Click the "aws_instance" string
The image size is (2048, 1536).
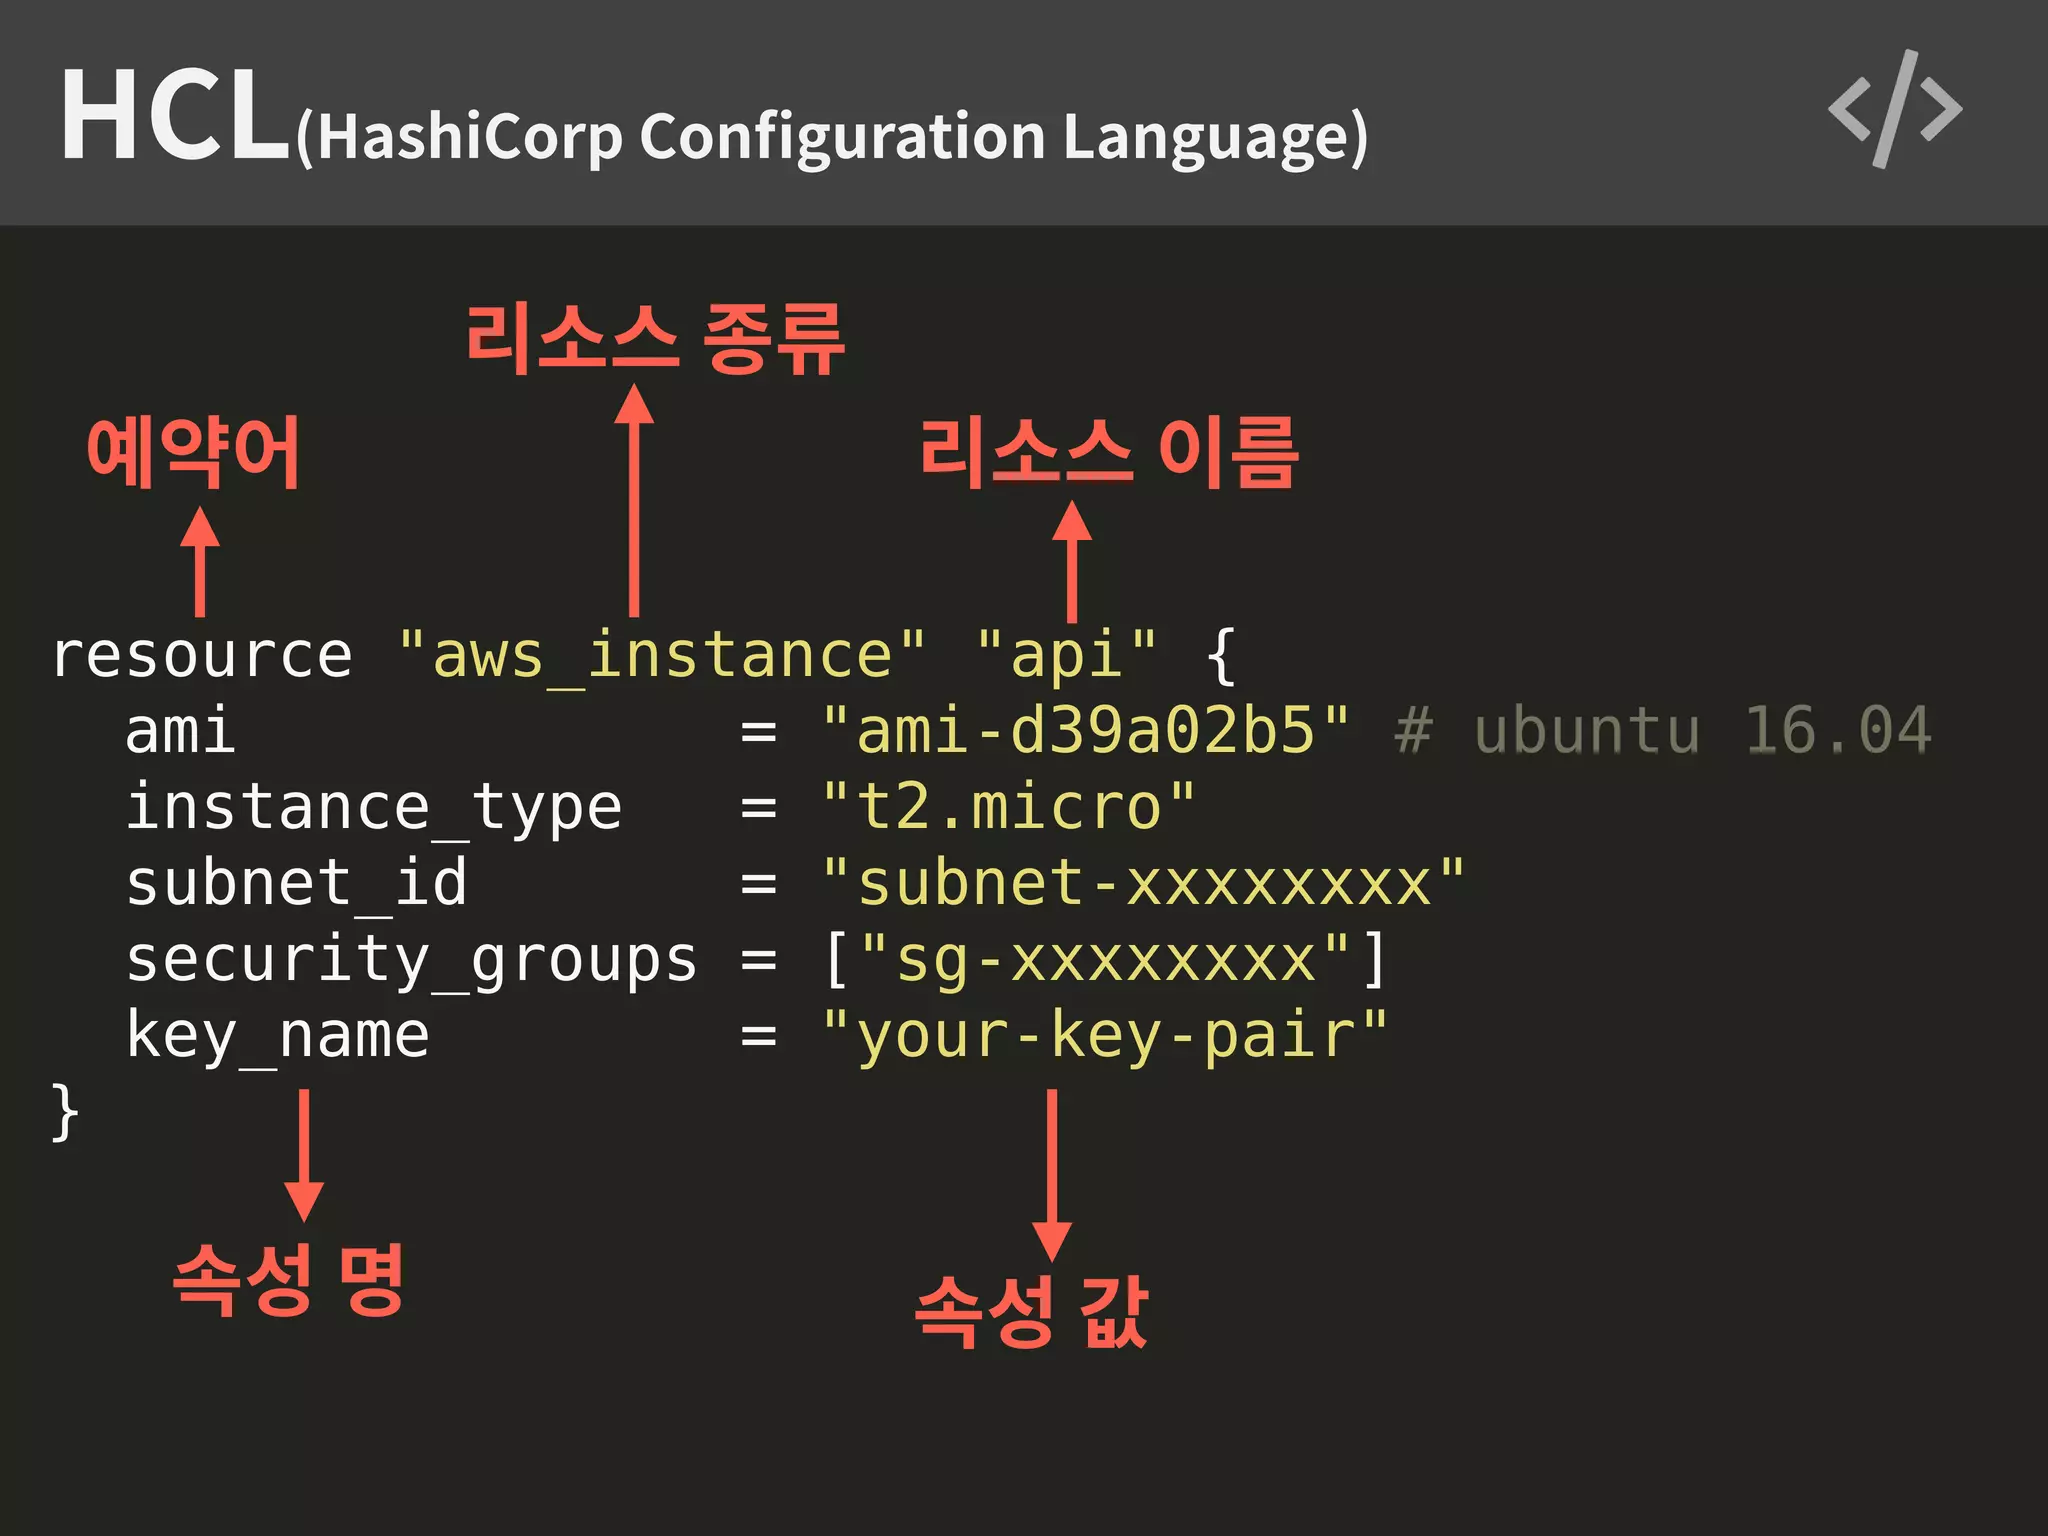[x=661, y=656]
